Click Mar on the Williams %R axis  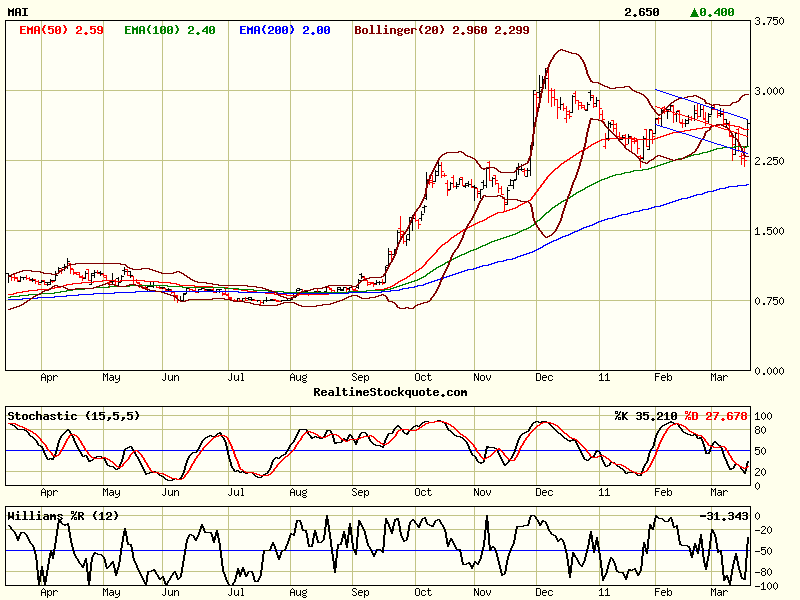point(719,593)
